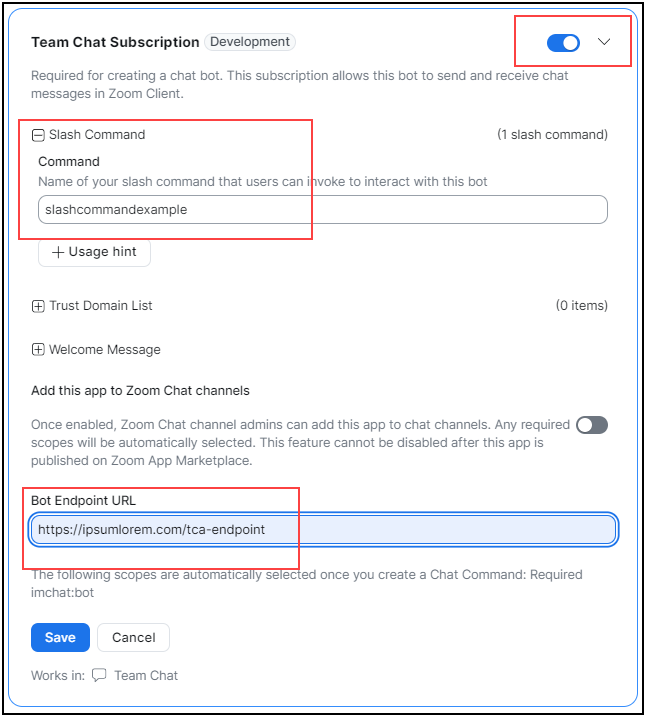This screenshot has height=715, width=646.
Task: Expand Trust Domain List plus icon
Action: (x=38, y=306)
